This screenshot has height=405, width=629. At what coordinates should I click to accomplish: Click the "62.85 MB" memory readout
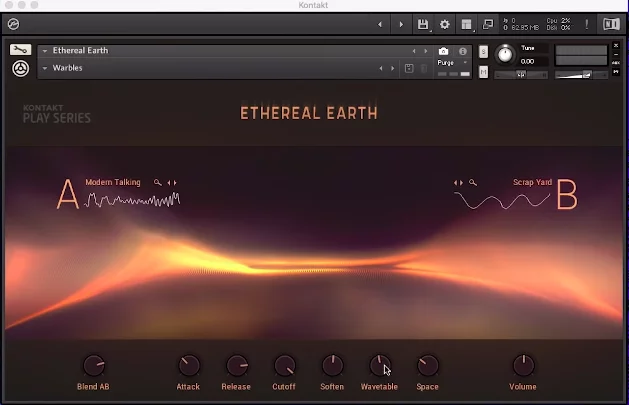(x=525, y=28)
